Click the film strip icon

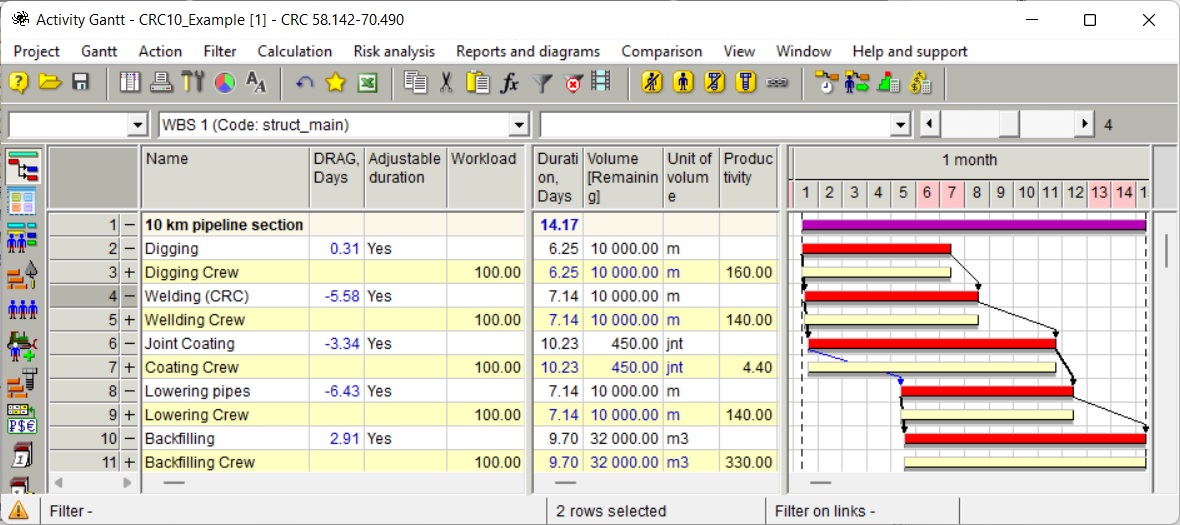tap(601, 82)
